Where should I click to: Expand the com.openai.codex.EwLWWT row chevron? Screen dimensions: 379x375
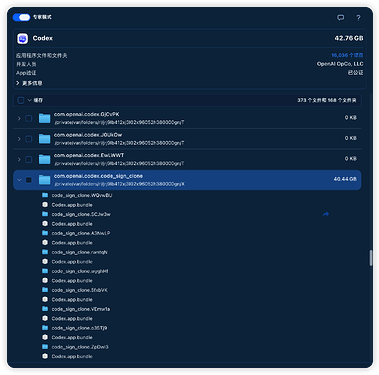pyautogui.click(x=19, y=160)
